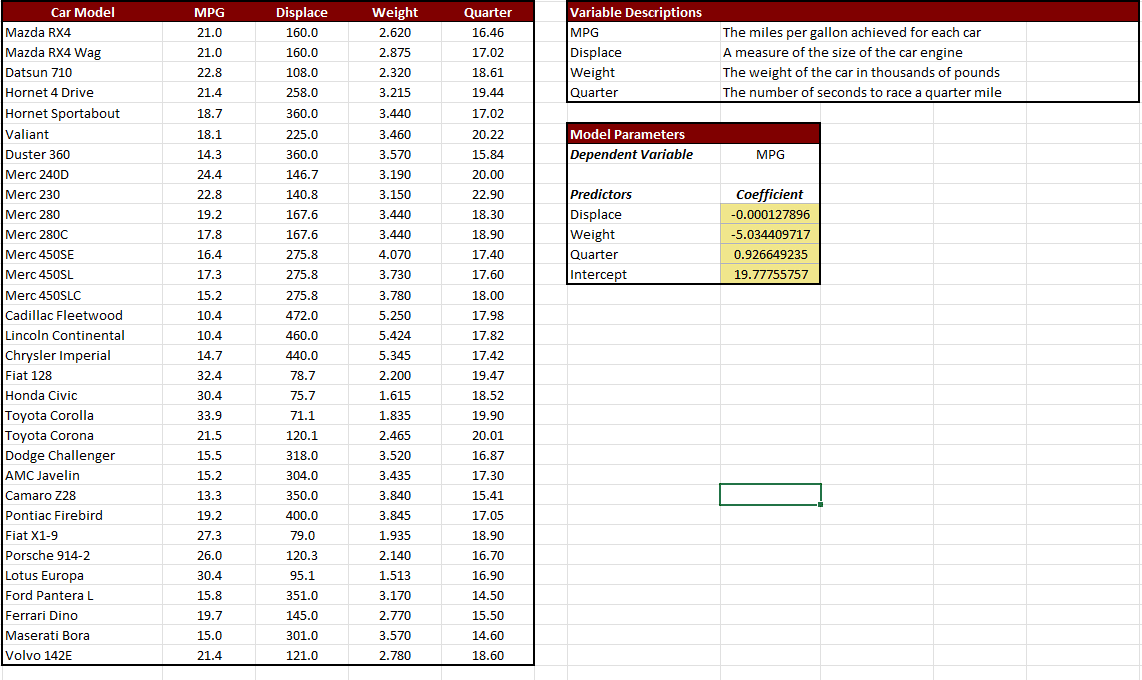This screenshot has height=680, width=1142.
Task: Click the Chrysler Imperial cell
Action: (82, 355)
